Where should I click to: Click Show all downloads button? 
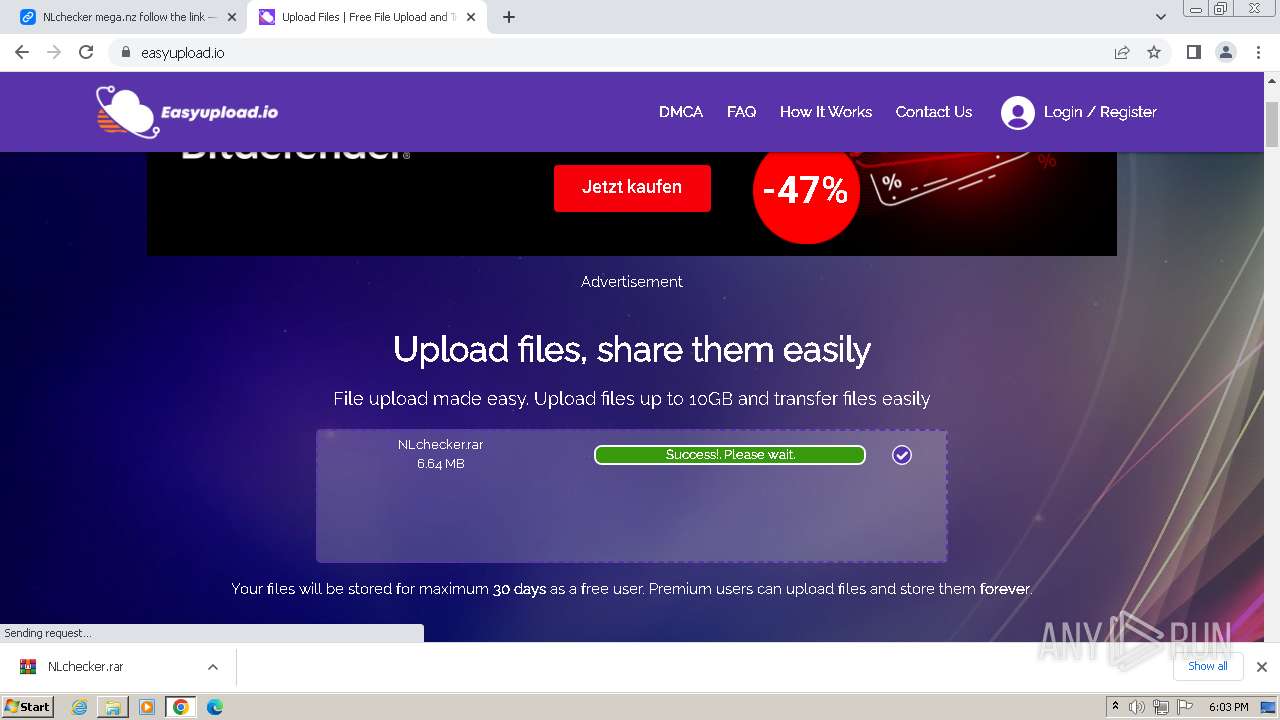[1208, 666]
